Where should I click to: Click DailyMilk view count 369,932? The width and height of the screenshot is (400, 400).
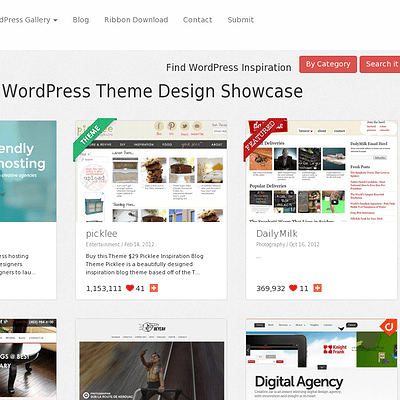click(271, 288)
